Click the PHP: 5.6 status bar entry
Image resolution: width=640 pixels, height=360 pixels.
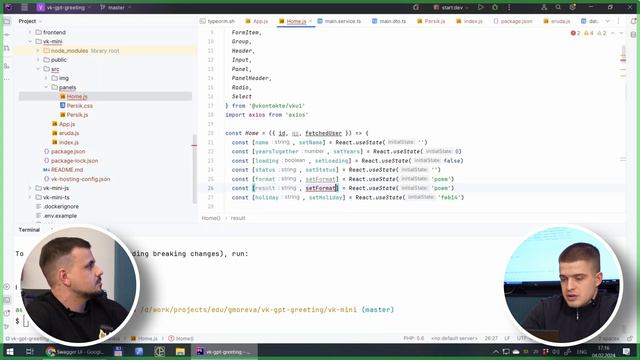(413, 338)
